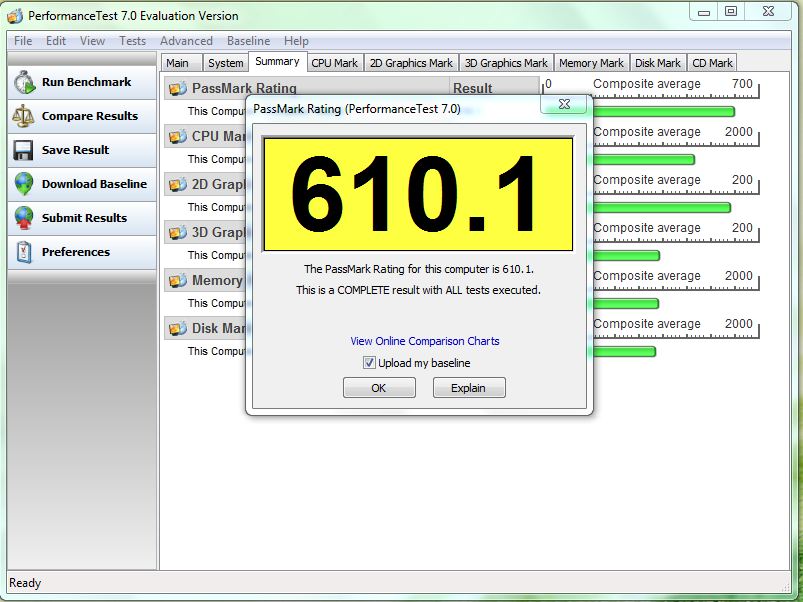803x602 pixels.
Task: Open View Online Comparison Charts link
Action: point(425,341)
